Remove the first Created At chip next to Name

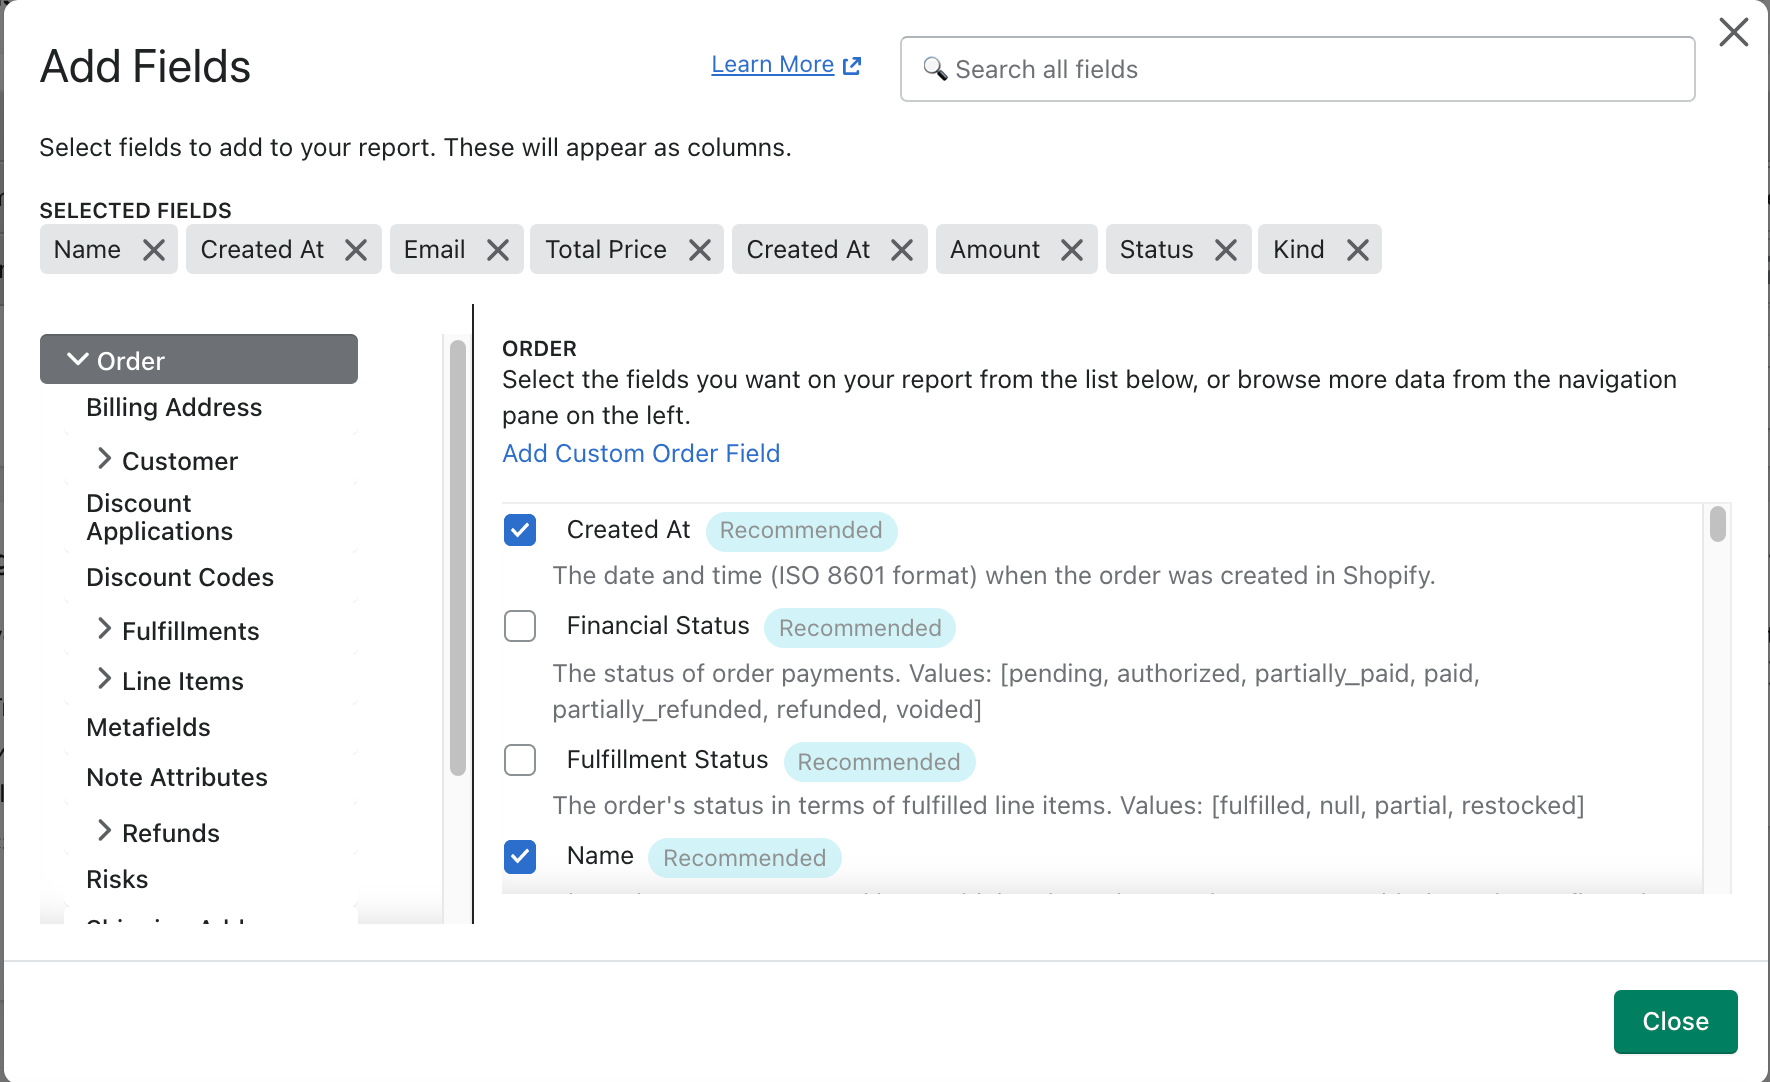pos(356,250)
